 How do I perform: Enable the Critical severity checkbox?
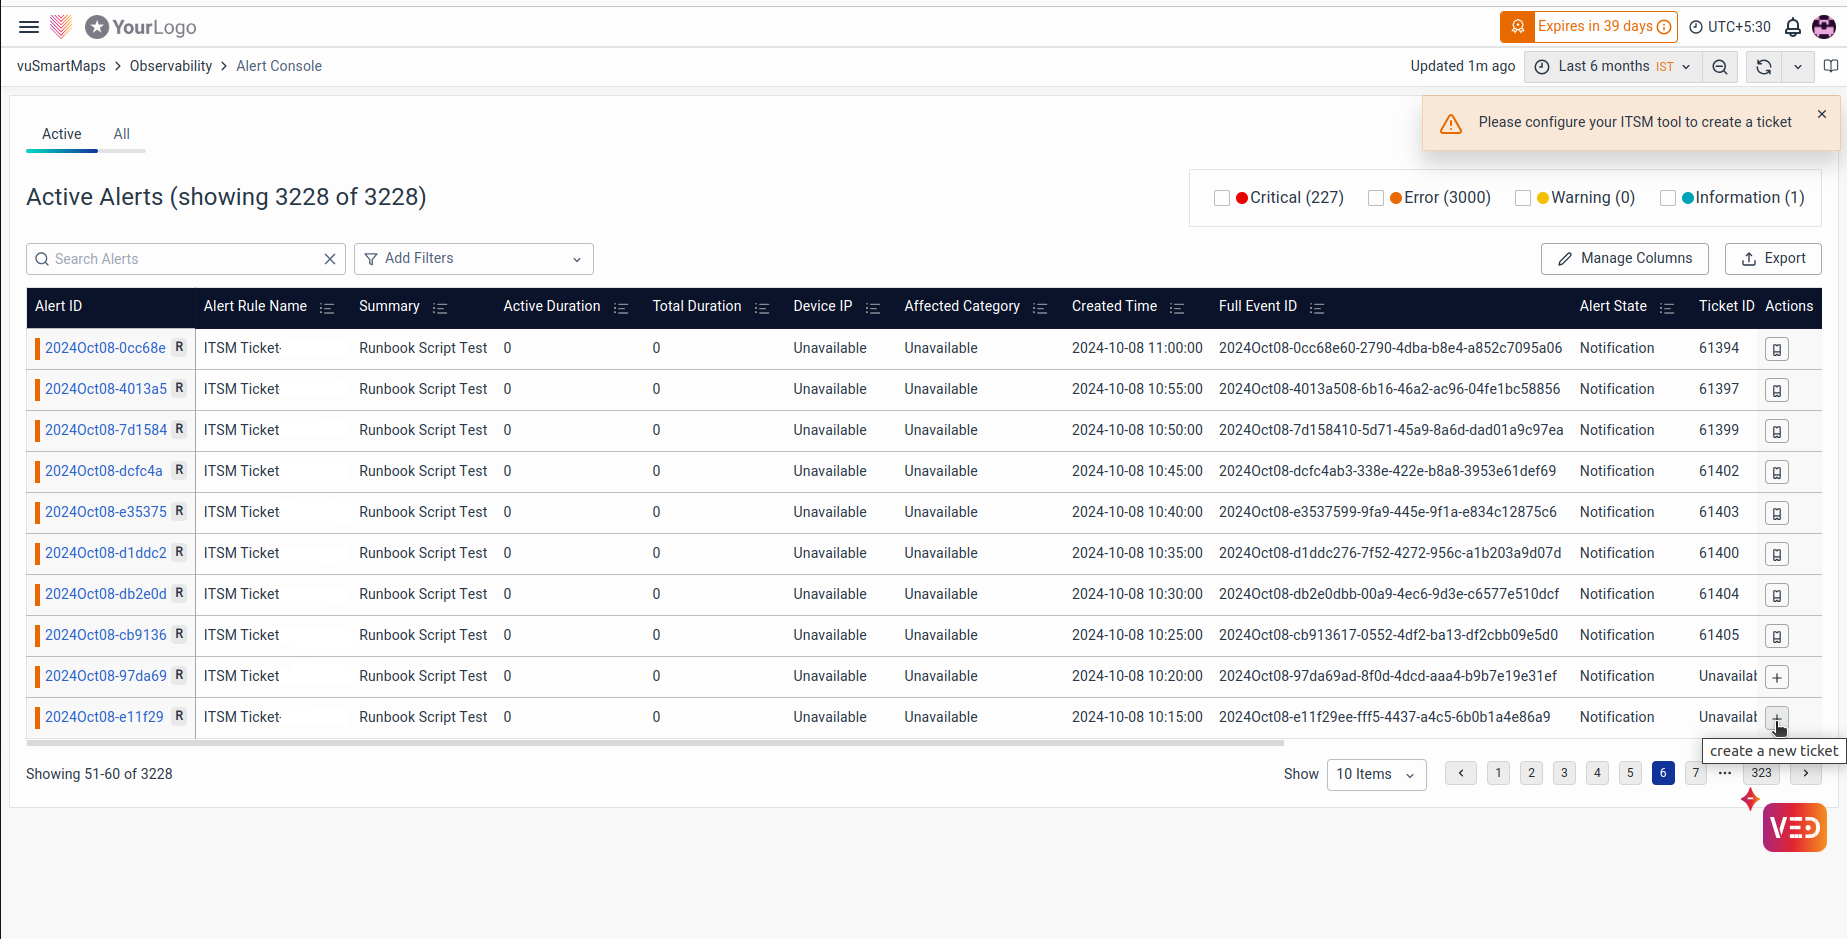click(x=1221, y=198)
